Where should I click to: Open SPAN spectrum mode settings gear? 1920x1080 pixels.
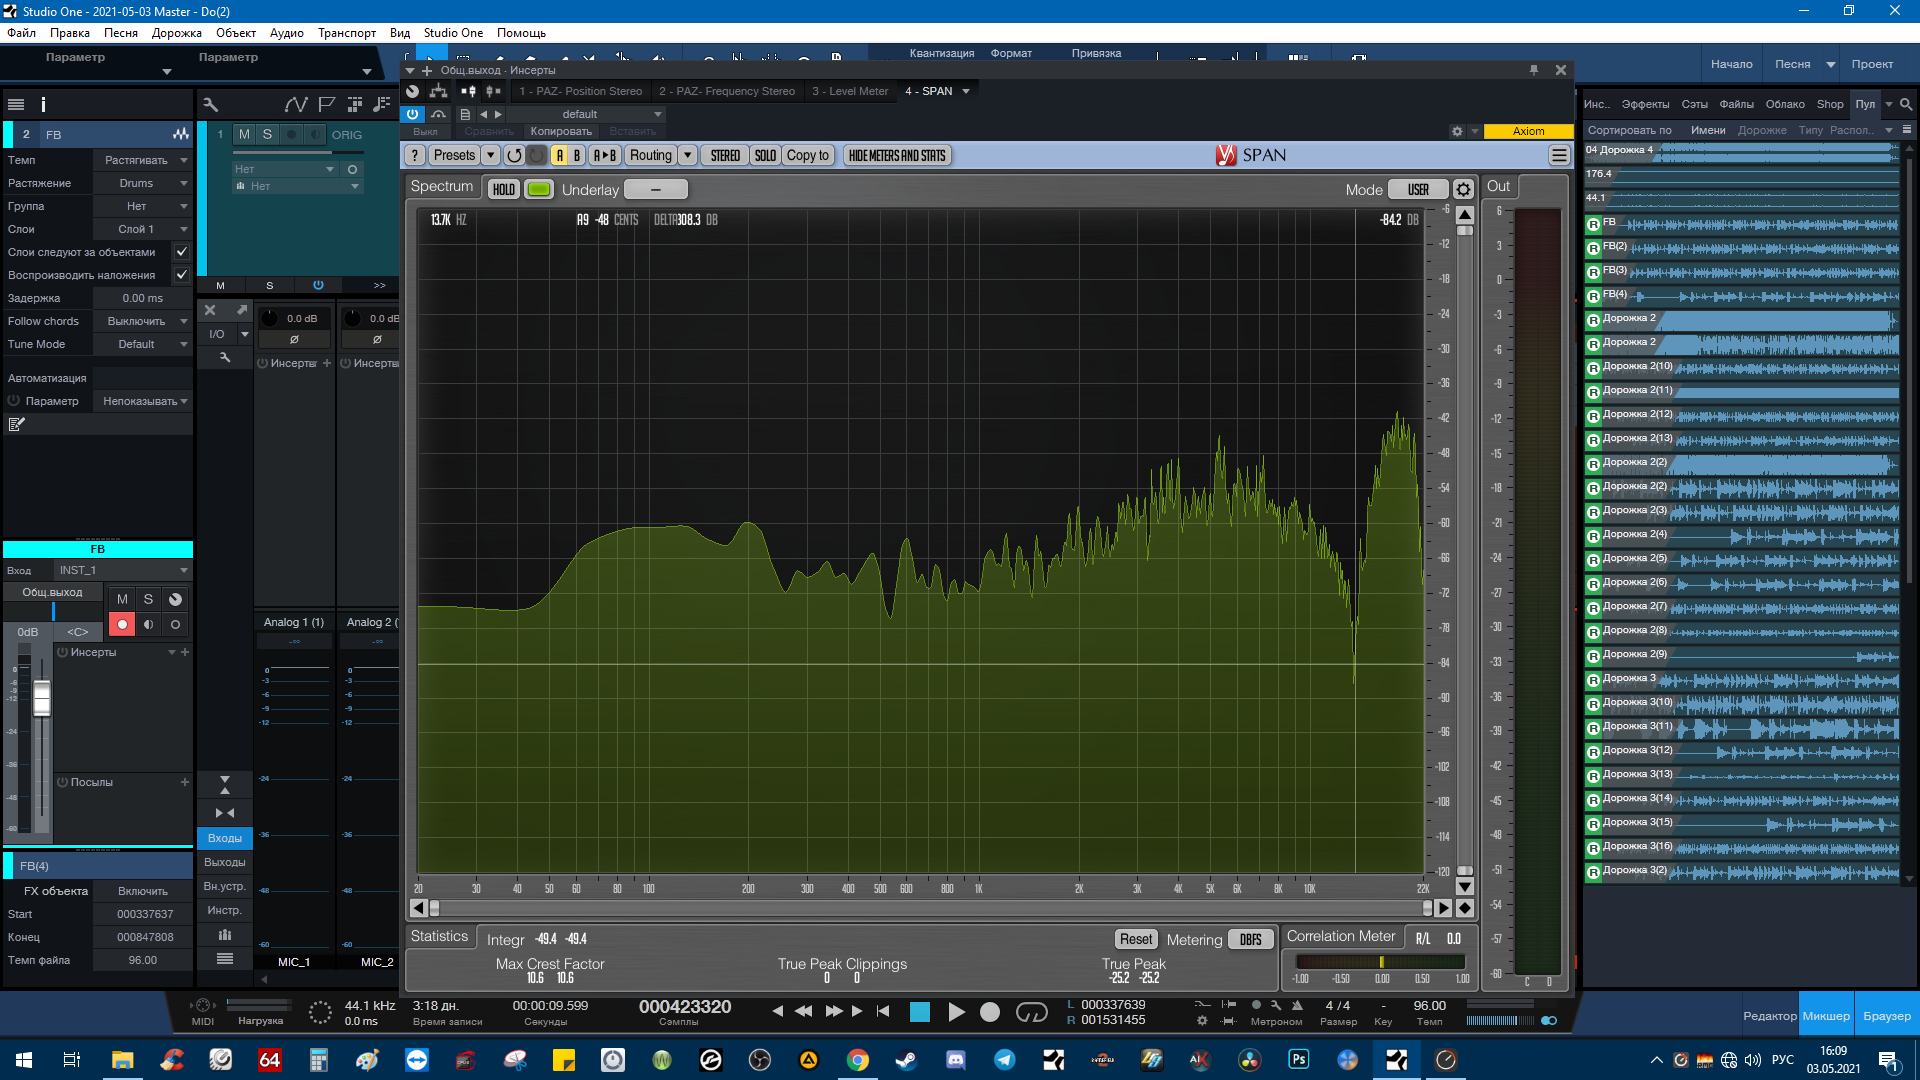(1463, 189)
